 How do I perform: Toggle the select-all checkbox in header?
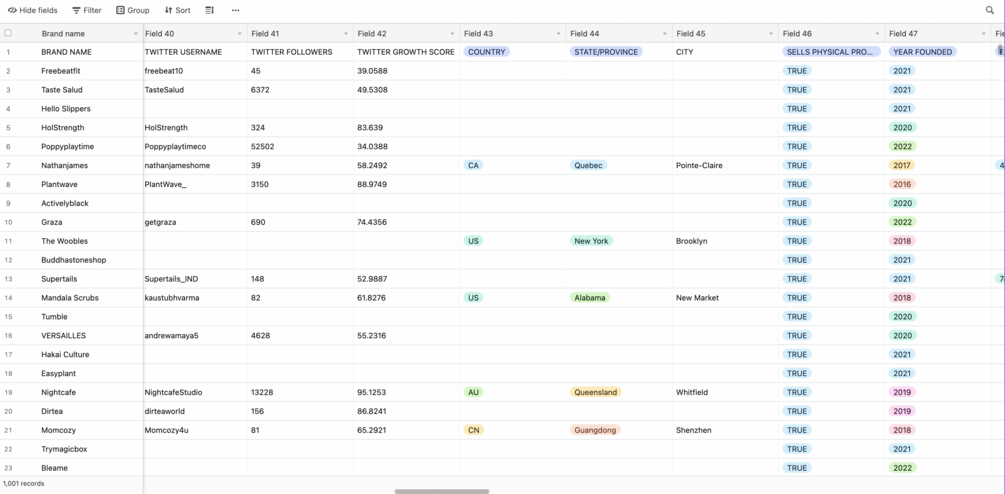coord(8,33)
